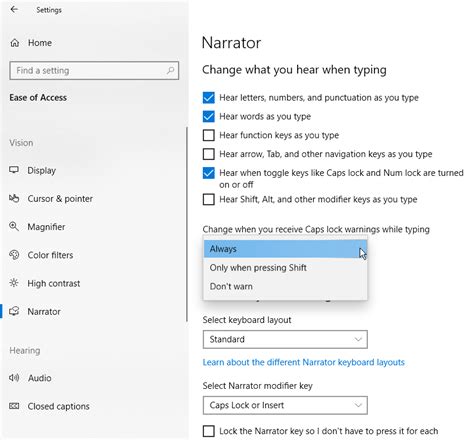Screen dimensions: 474x440
Task: Uncheck Hear words as you type
Action: point(209,116)
